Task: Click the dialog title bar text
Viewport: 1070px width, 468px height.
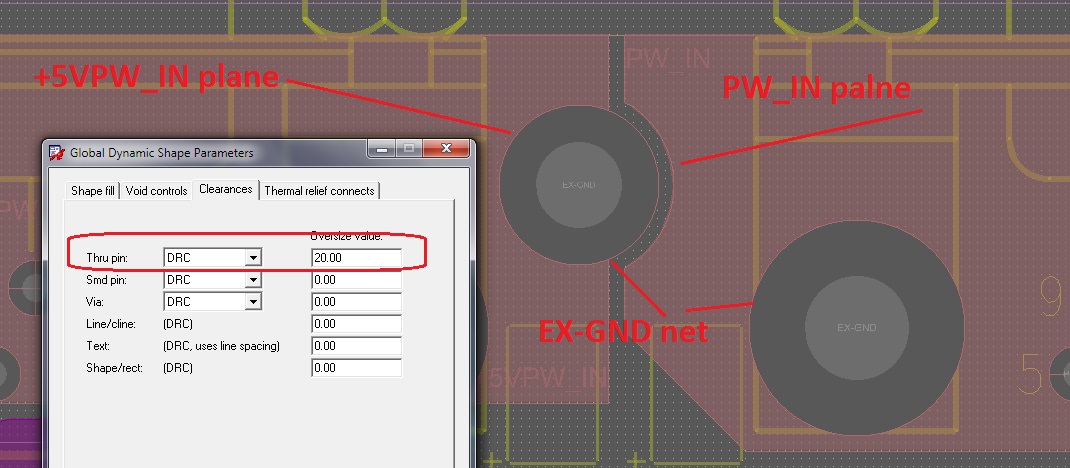Action: (161, 153)
